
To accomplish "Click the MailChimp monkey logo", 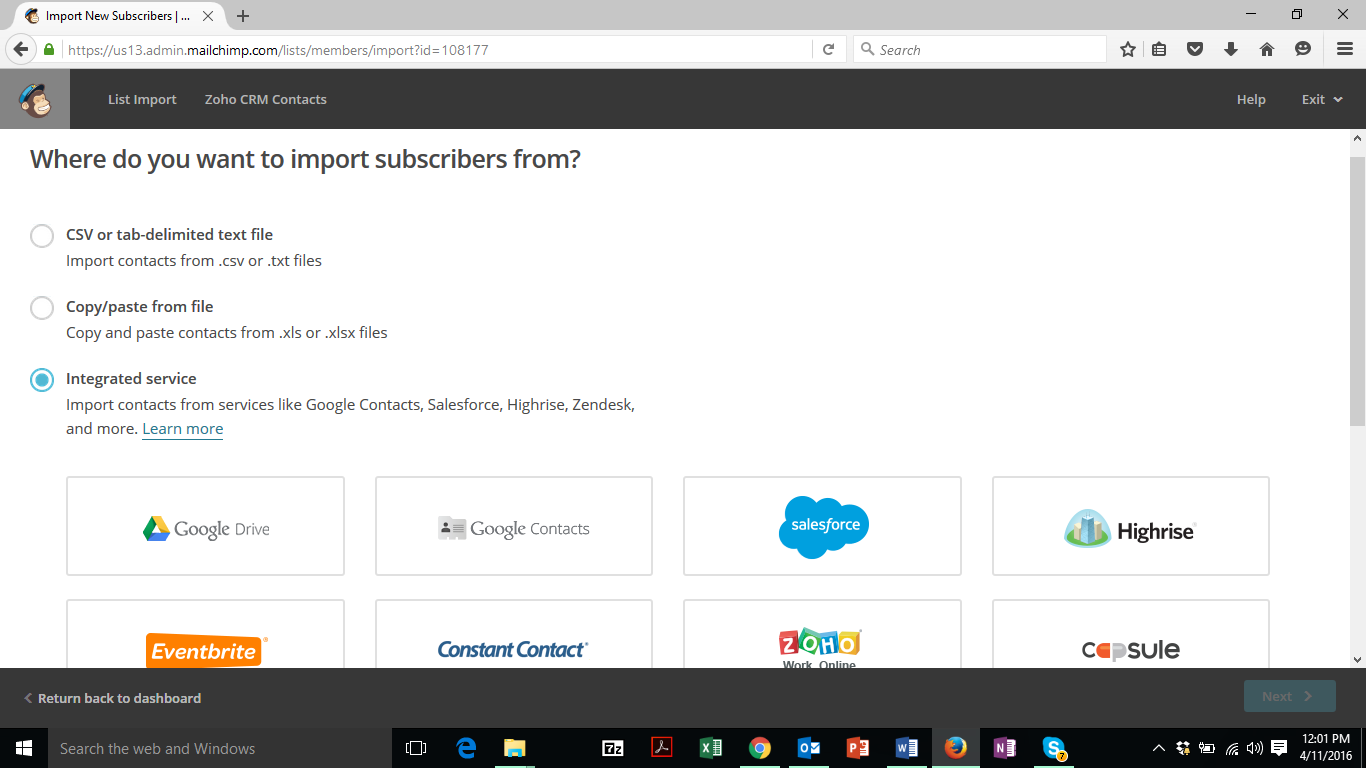I will tap(35, 99).
